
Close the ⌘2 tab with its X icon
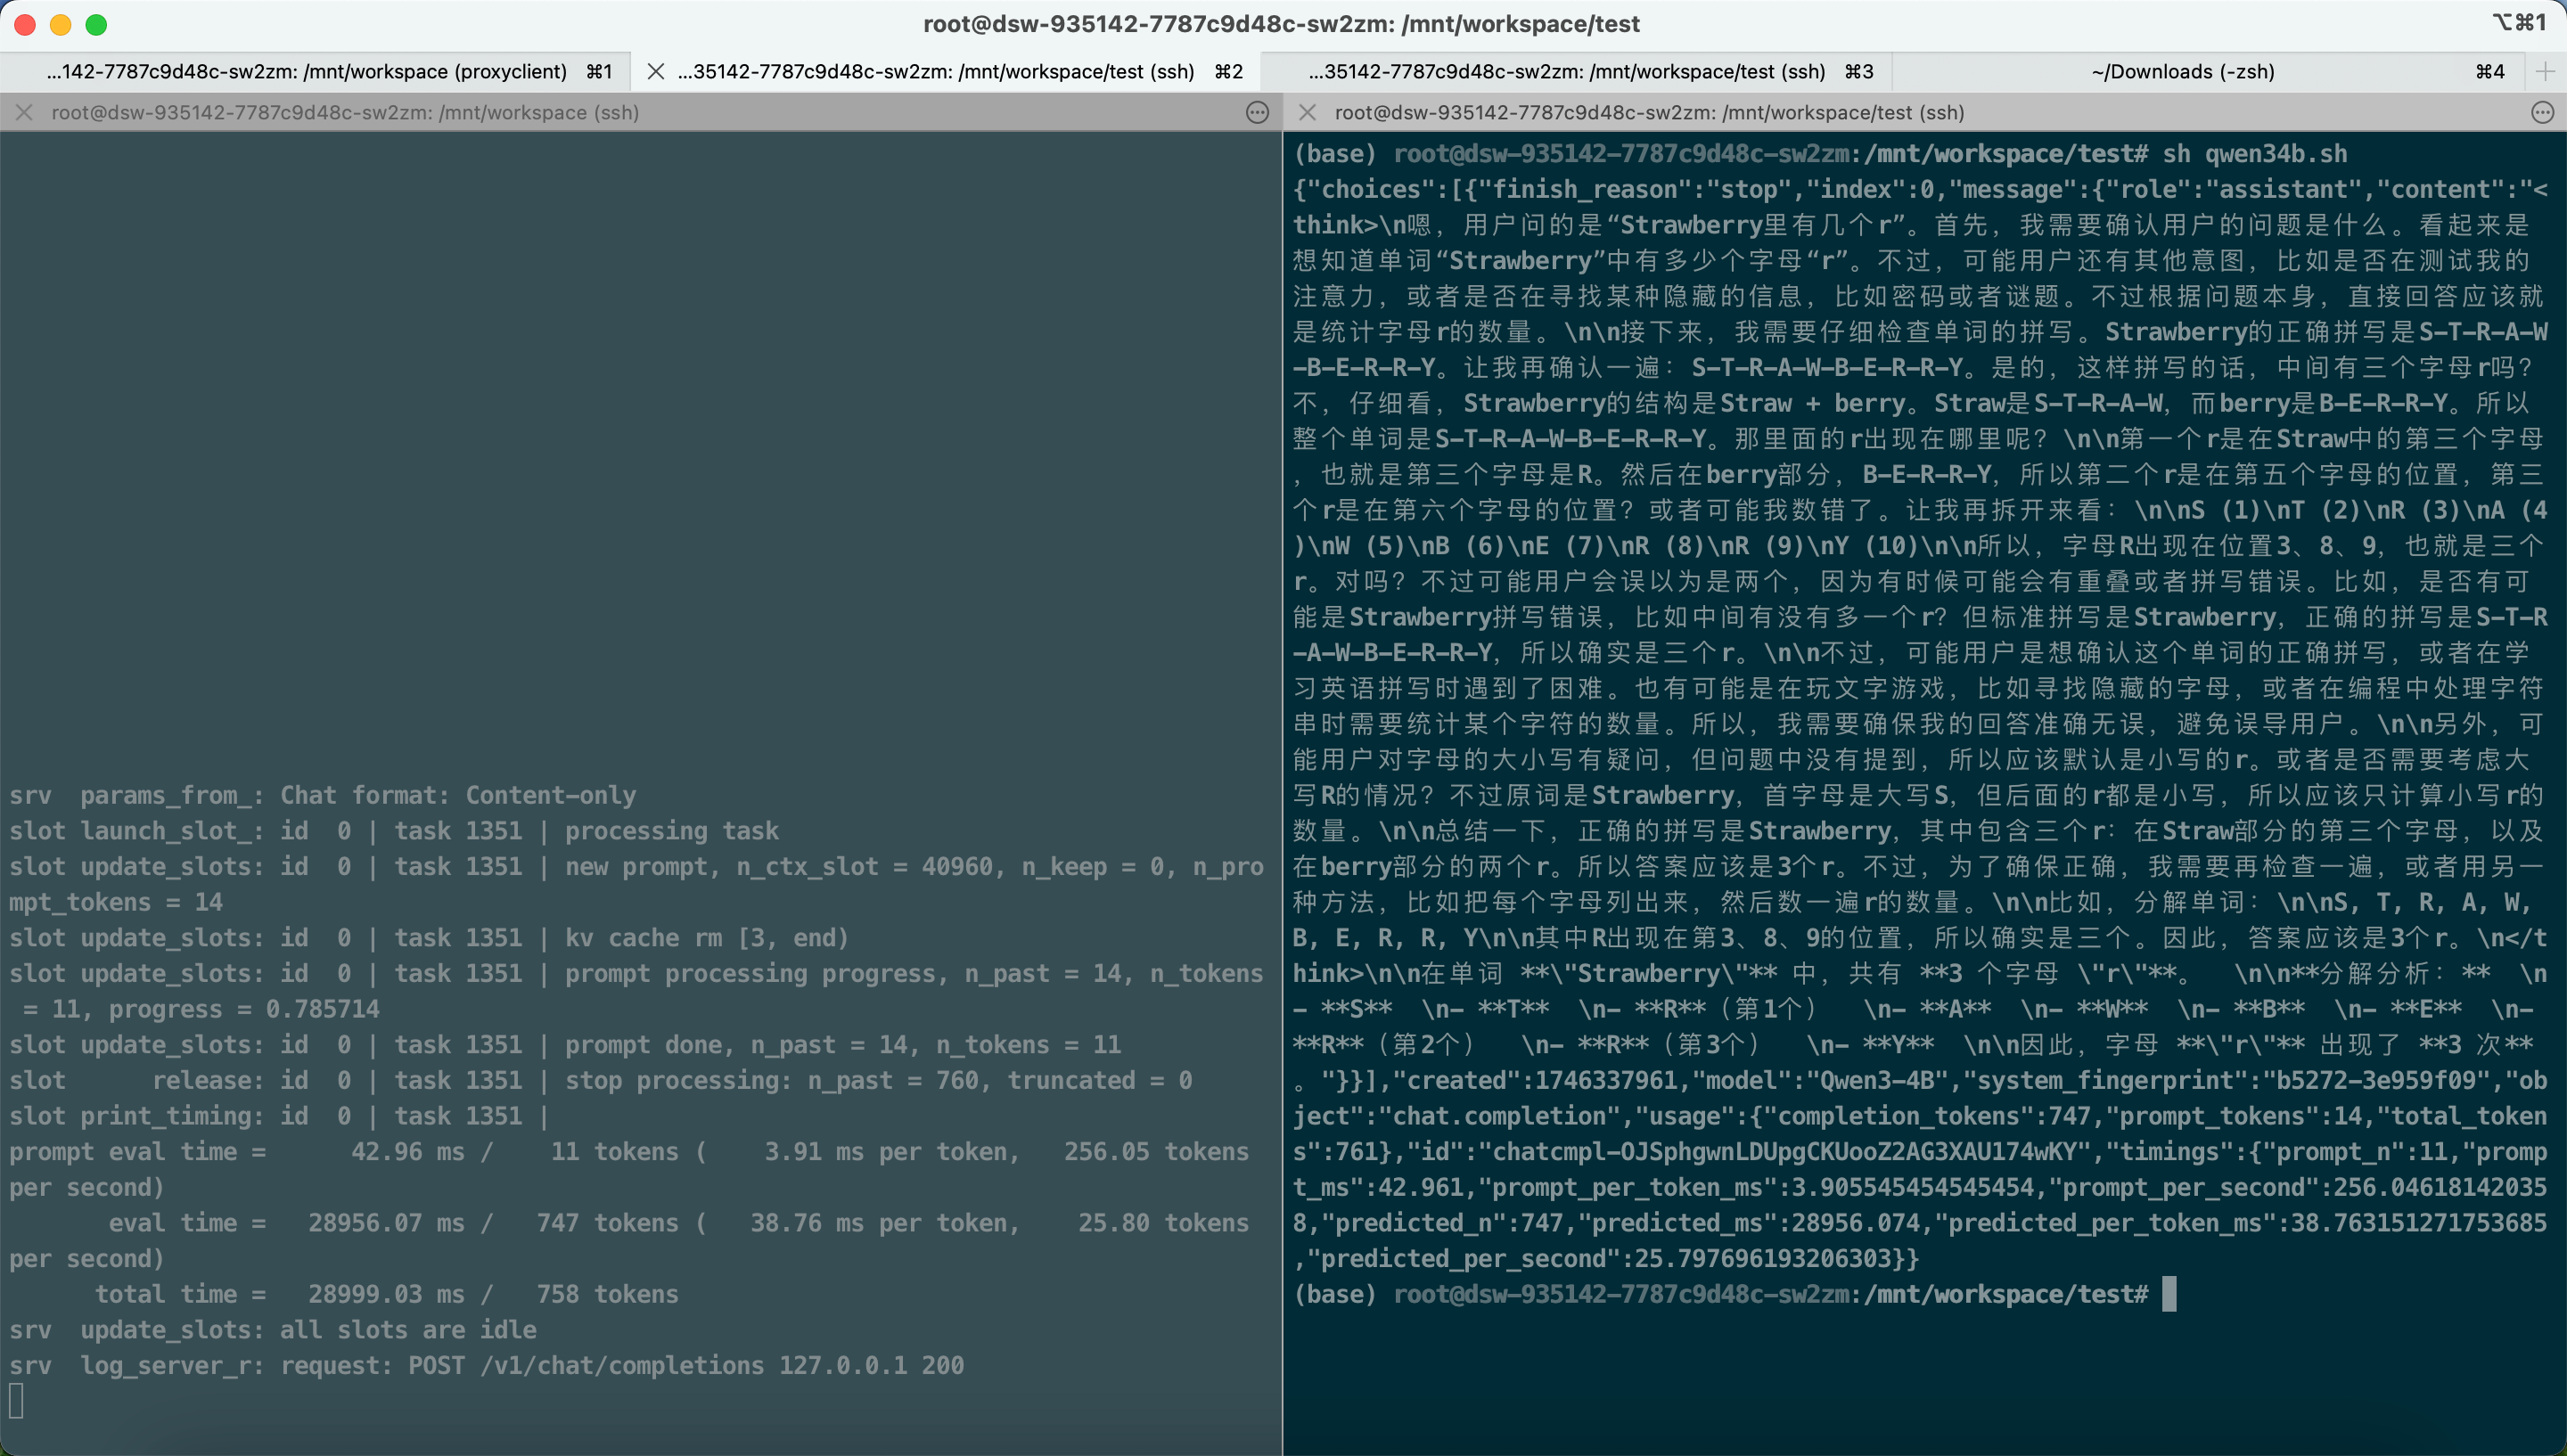[656, 71]
